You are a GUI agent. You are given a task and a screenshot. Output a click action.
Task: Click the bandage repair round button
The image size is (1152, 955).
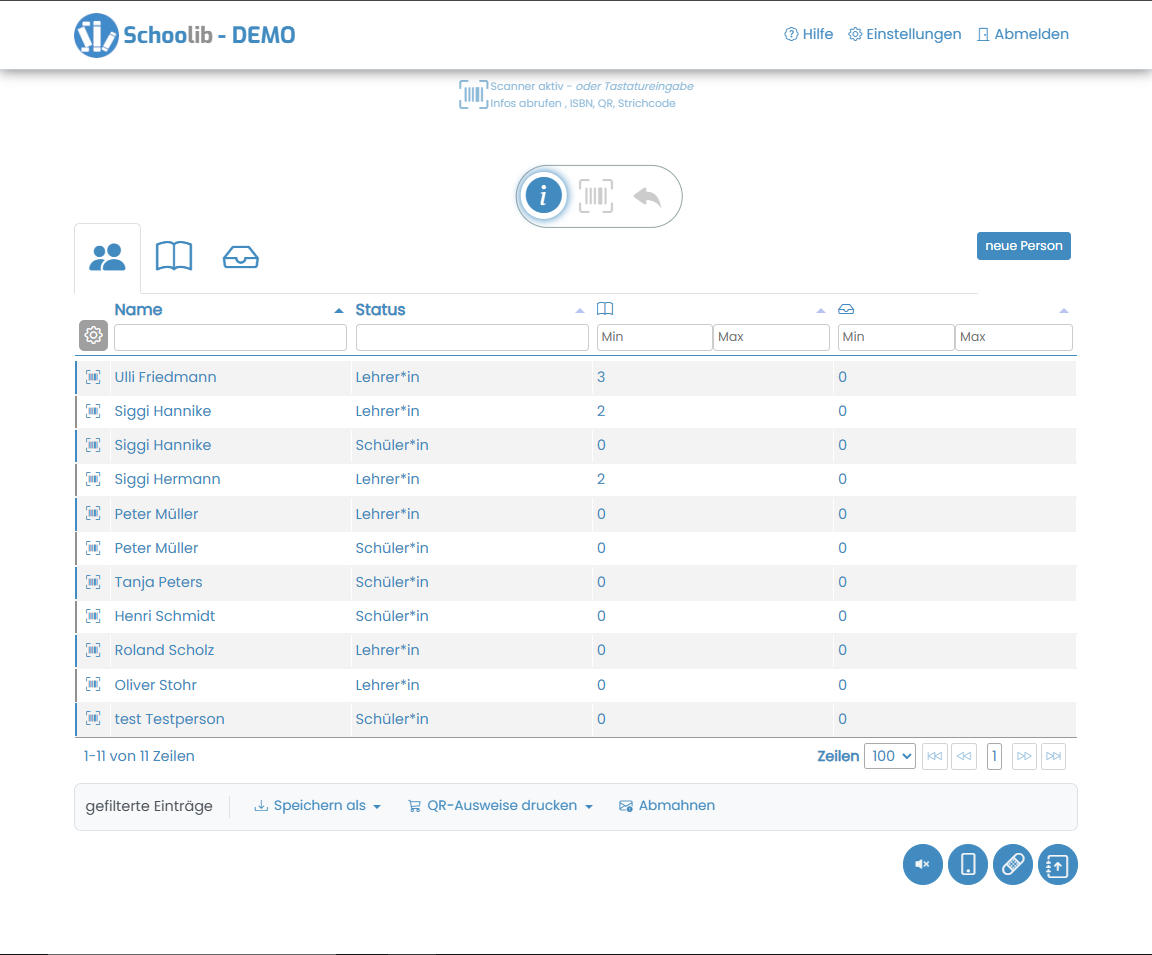tap(1012, 865)
